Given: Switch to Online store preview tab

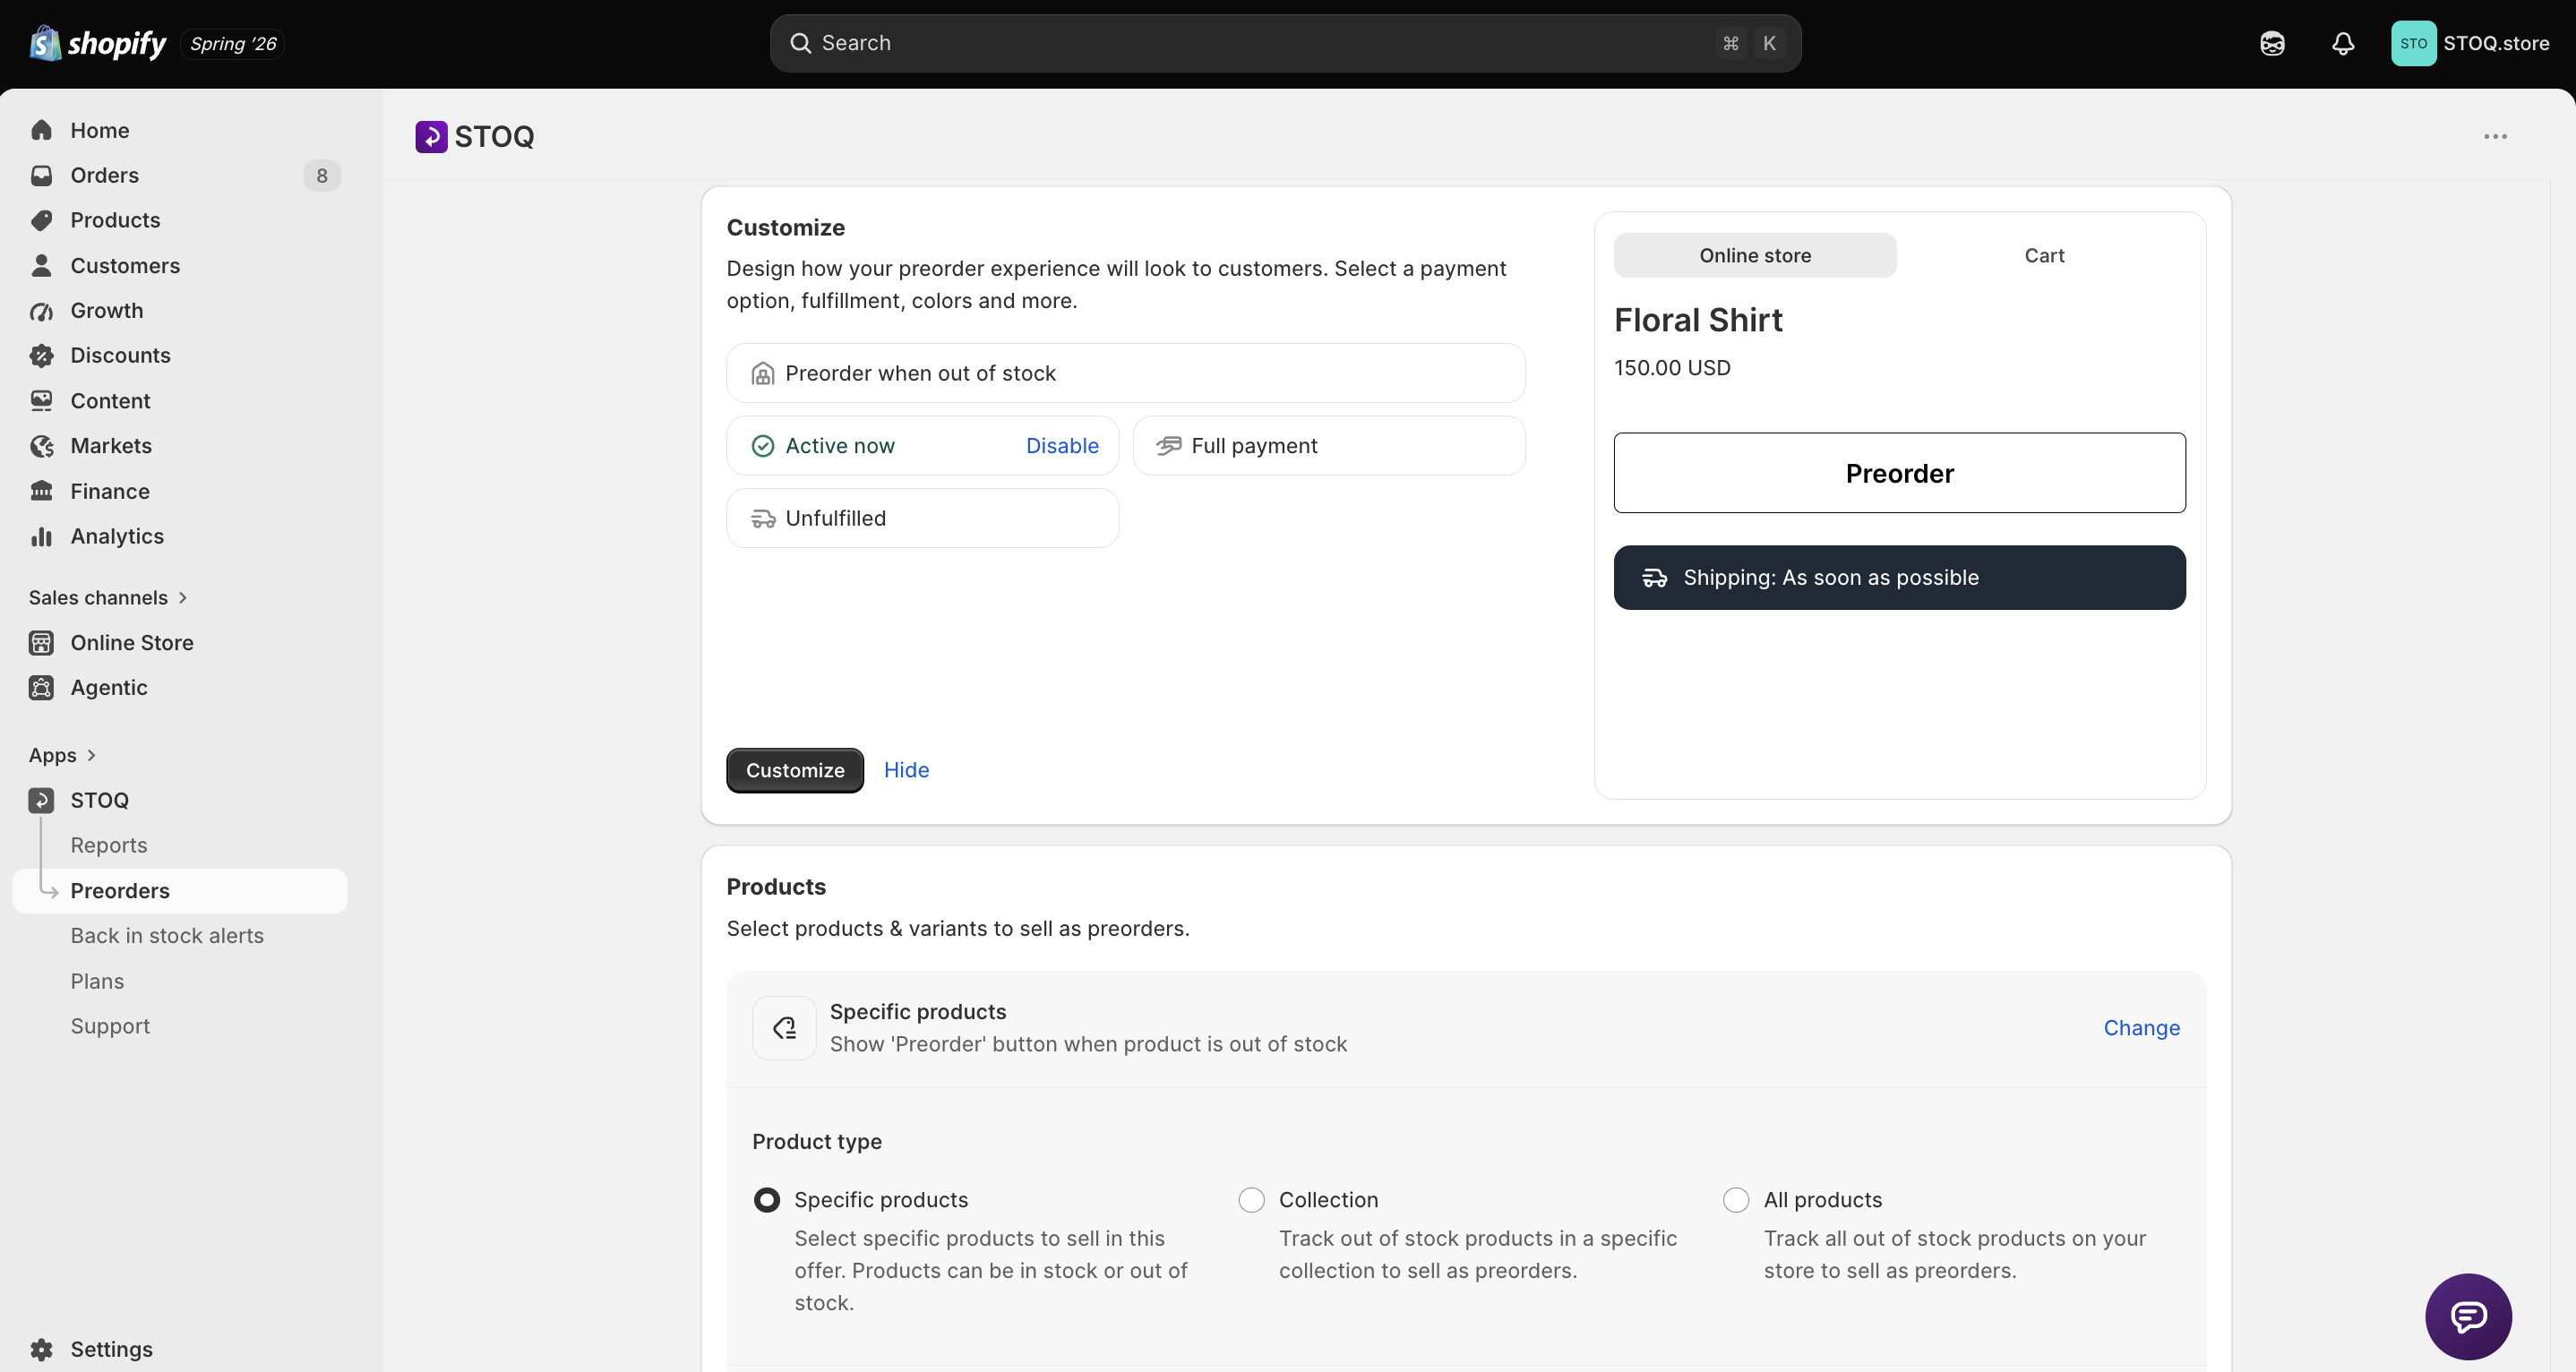Looking at the screenshot, I should [x=1755, y=255].
